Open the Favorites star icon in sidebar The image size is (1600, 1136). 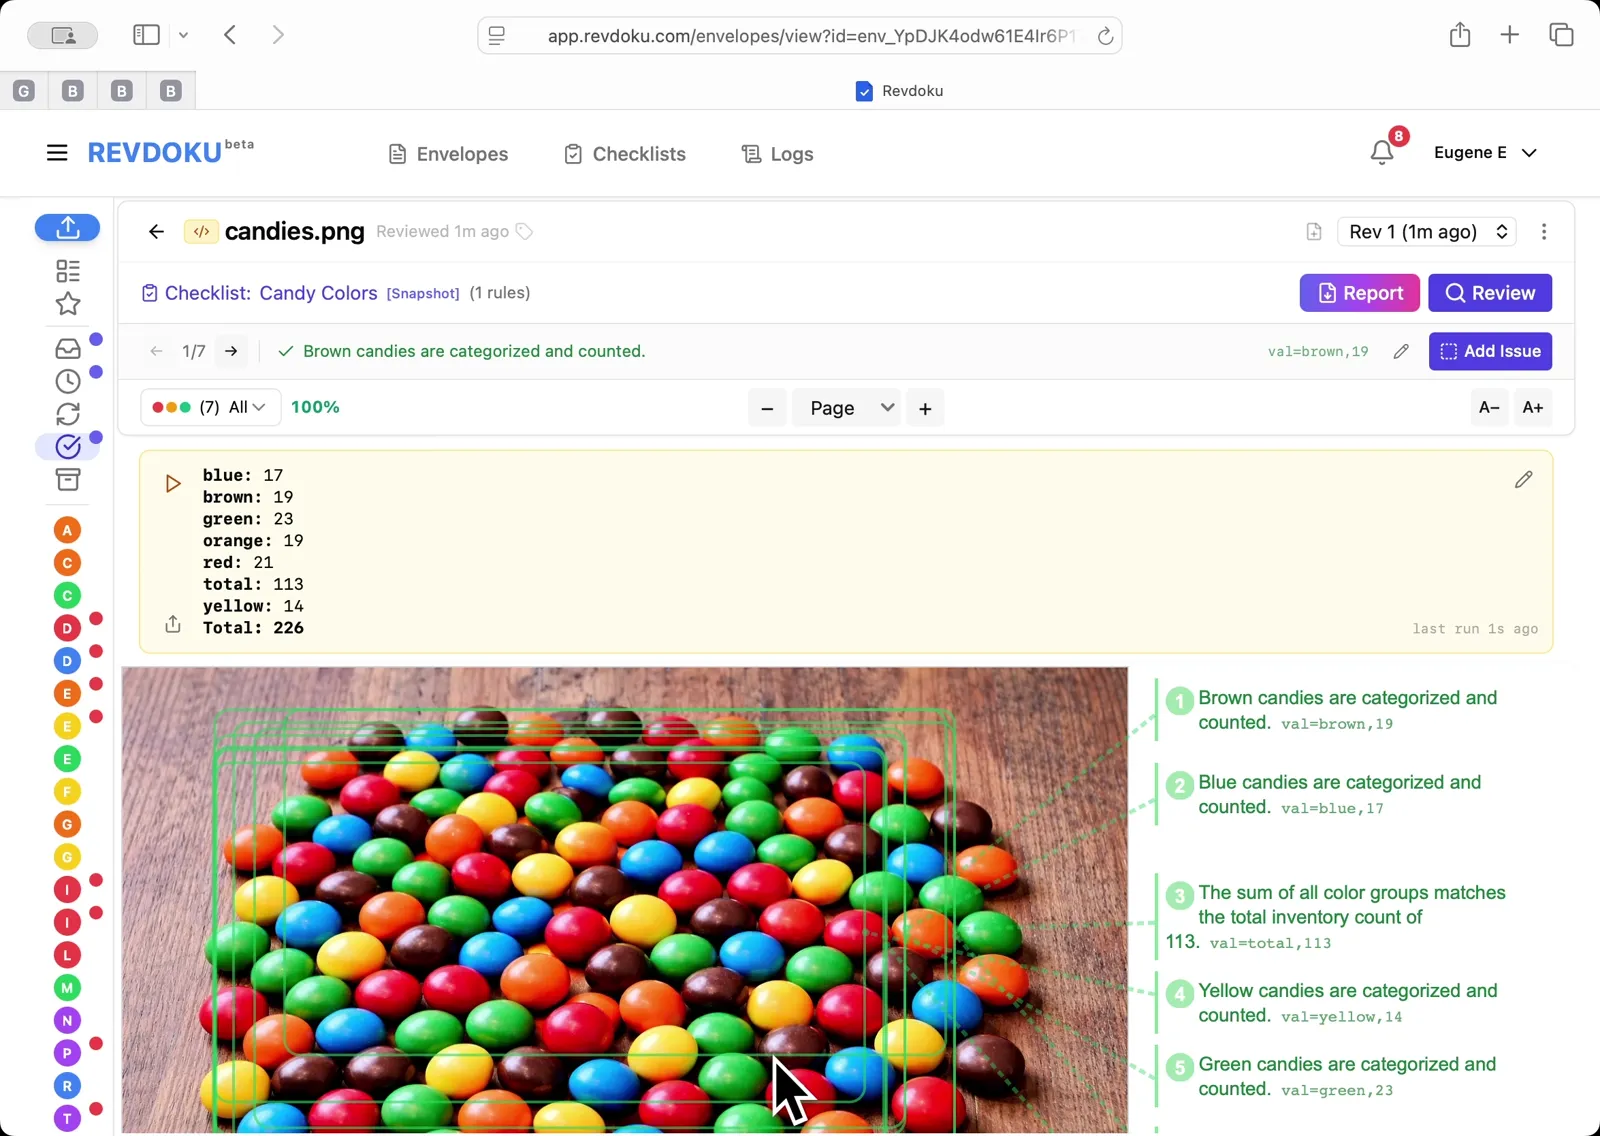pyautogui.click(x=67, y=304)
